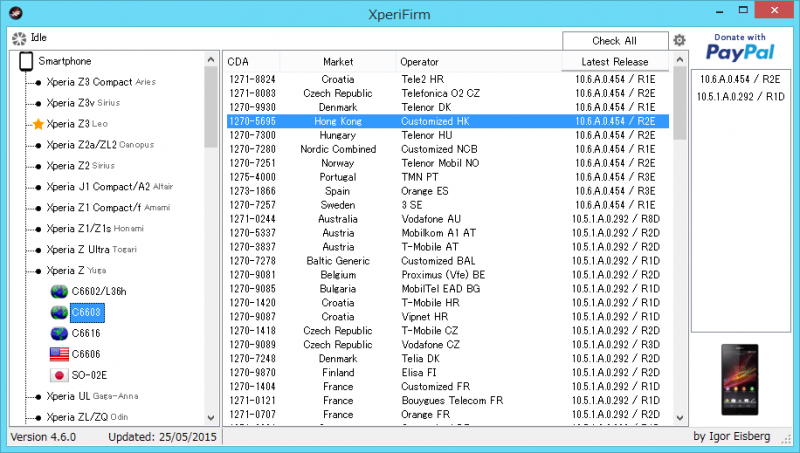Click the Japan flag icon next to SO-02E
The image size is (800, 453).
click(x=59, y=375)
